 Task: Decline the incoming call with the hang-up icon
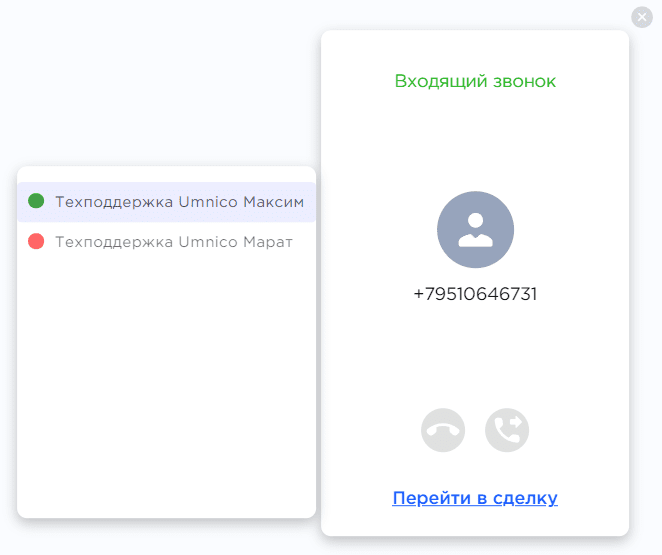[443, 431]
